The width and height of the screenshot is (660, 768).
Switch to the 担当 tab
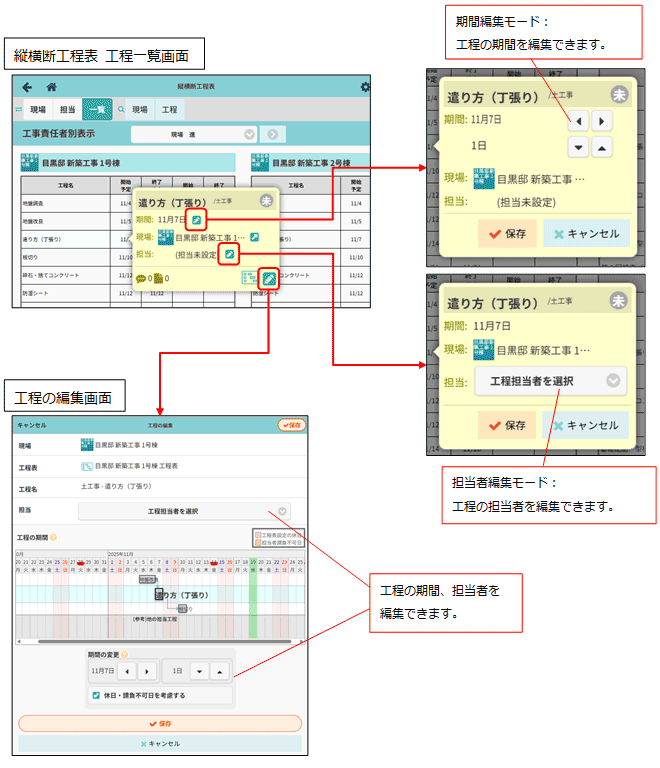(x=67, y=110)
